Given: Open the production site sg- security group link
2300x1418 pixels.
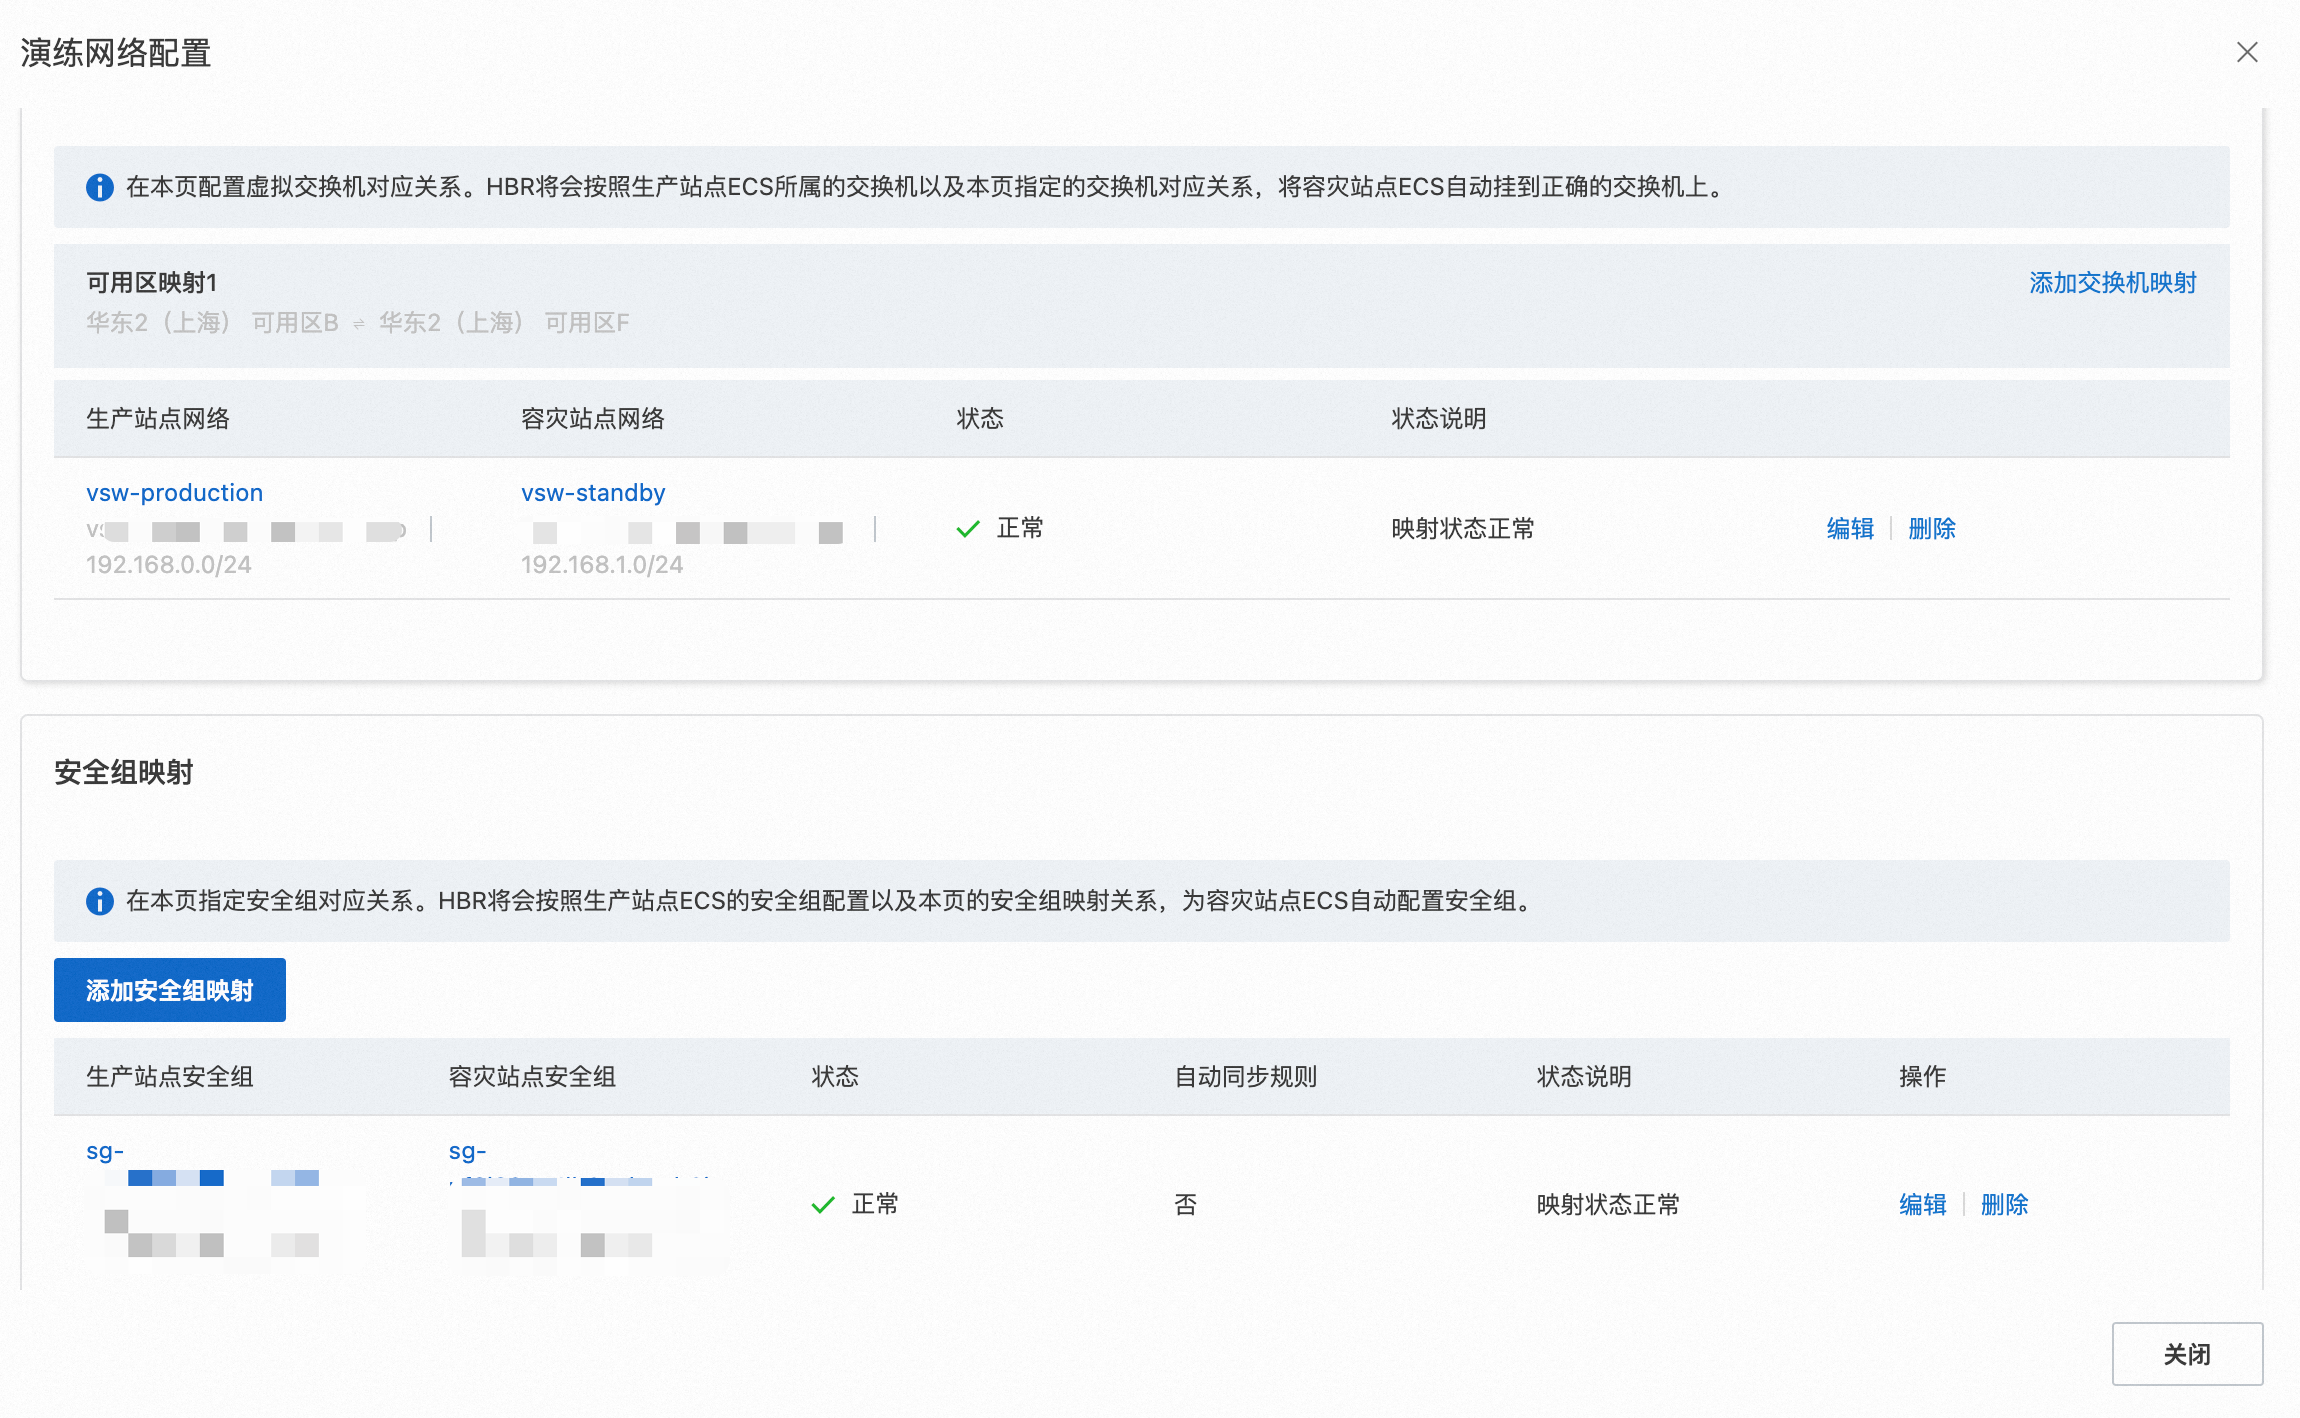Looking at the screenshot, I should [x=105, y=1152].
